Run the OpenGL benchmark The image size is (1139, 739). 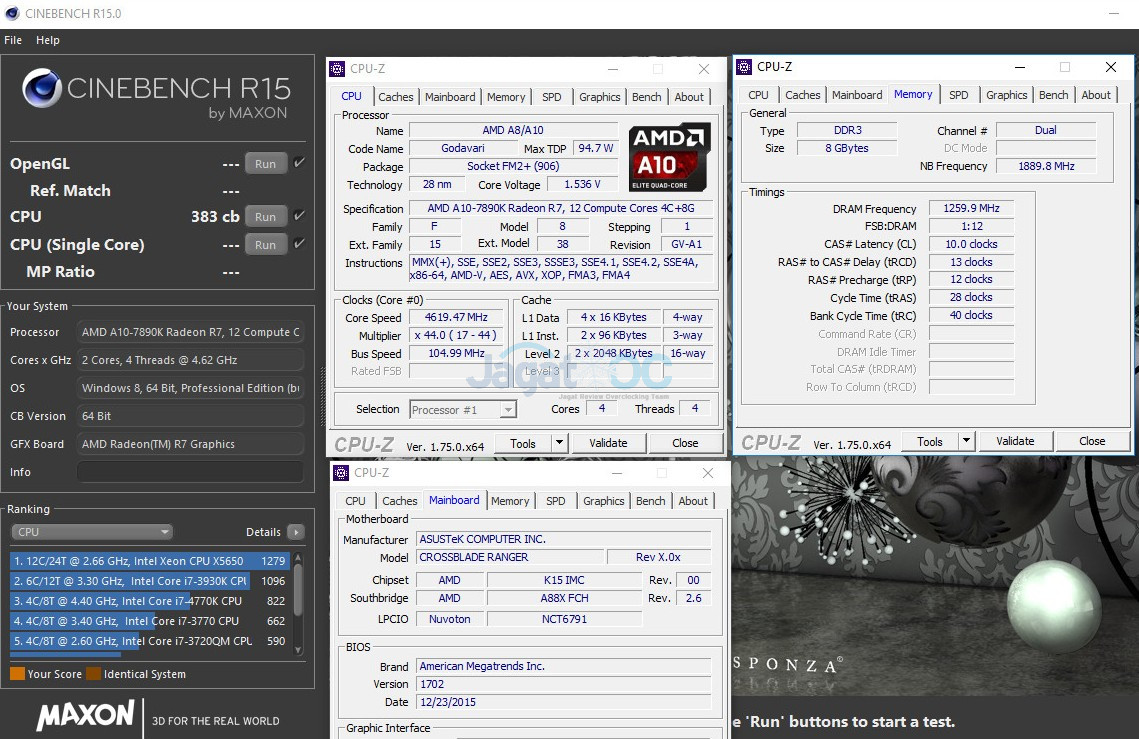(265, 163)
